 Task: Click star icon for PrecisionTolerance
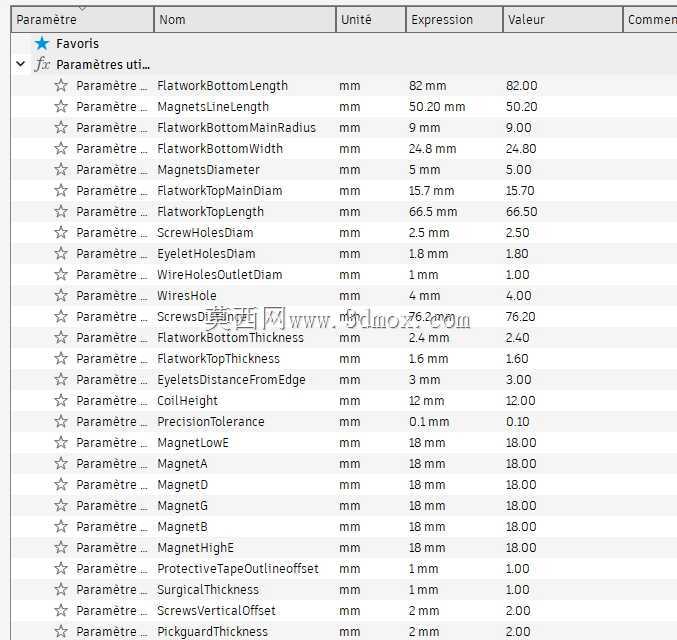click(61, 421)
